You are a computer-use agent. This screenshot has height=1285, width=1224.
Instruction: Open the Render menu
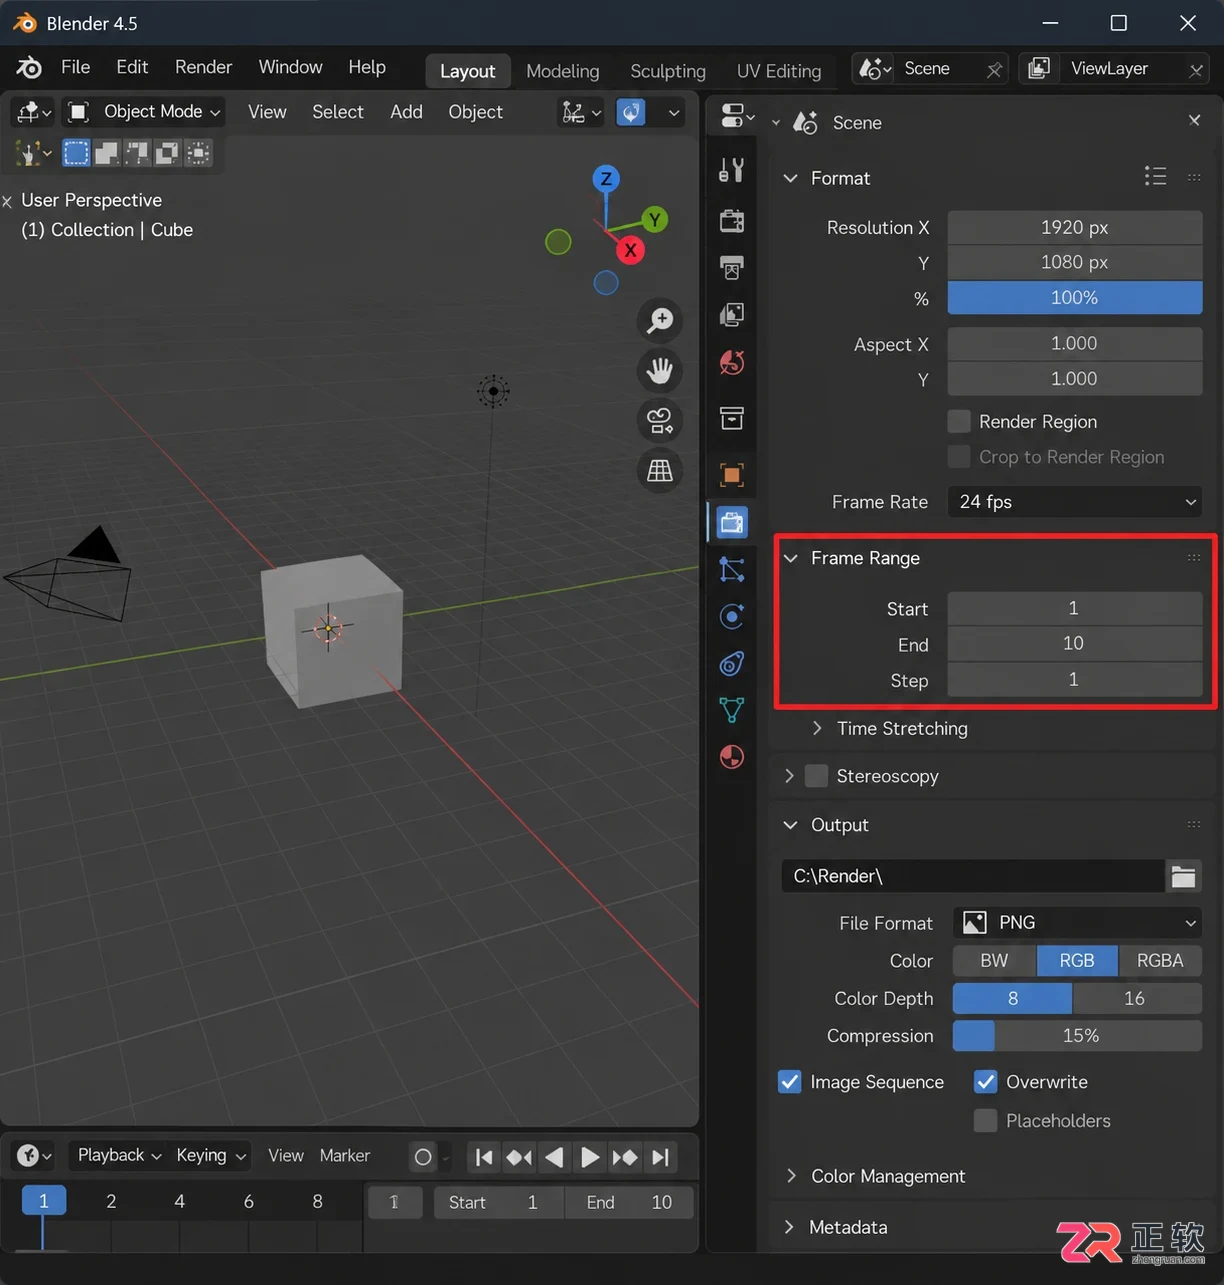click(203, 67)
